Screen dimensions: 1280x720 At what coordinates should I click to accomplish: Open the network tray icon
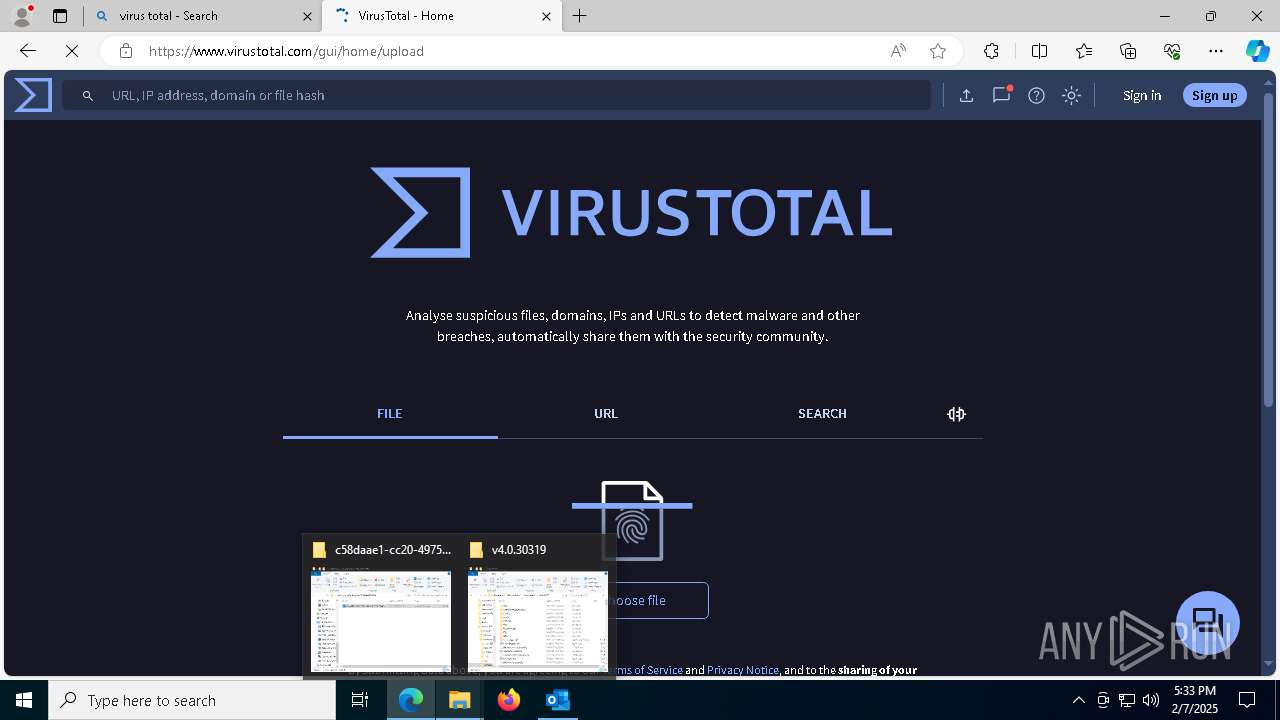coord(1127,700)
